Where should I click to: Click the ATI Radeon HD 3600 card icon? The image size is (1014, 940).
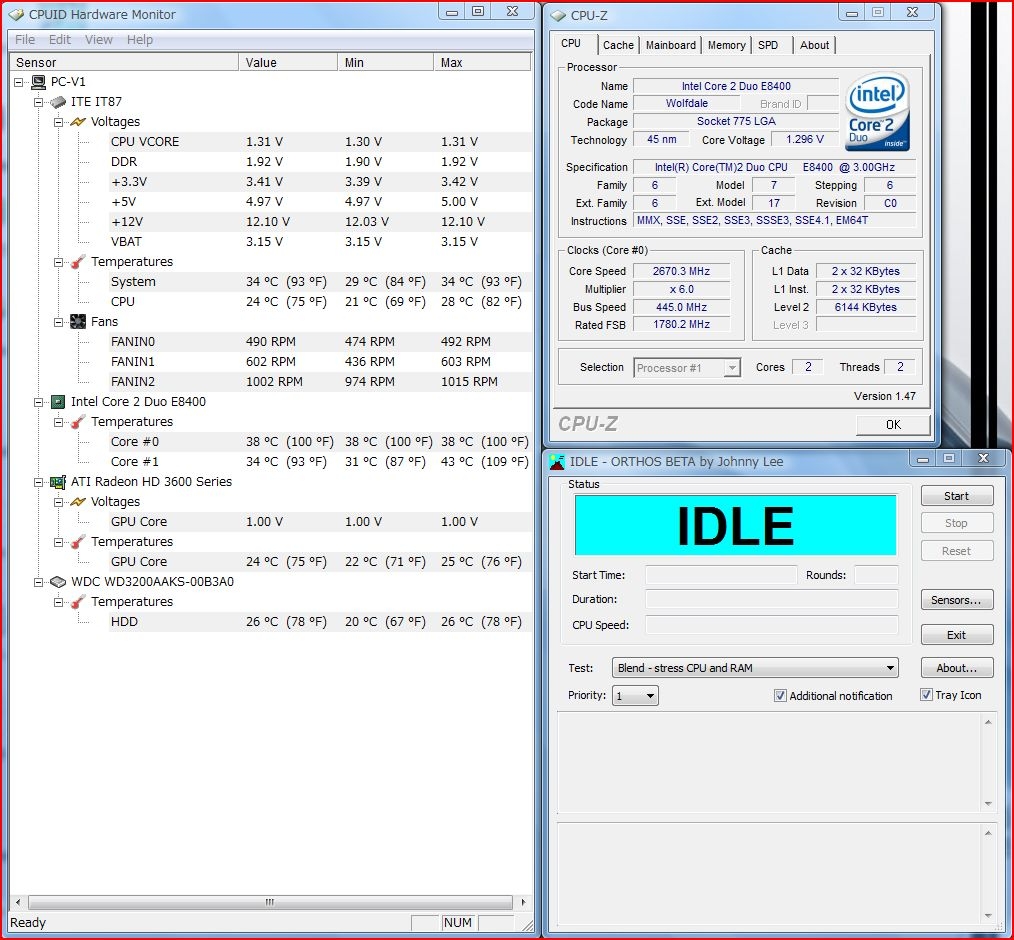pos(59,482)
